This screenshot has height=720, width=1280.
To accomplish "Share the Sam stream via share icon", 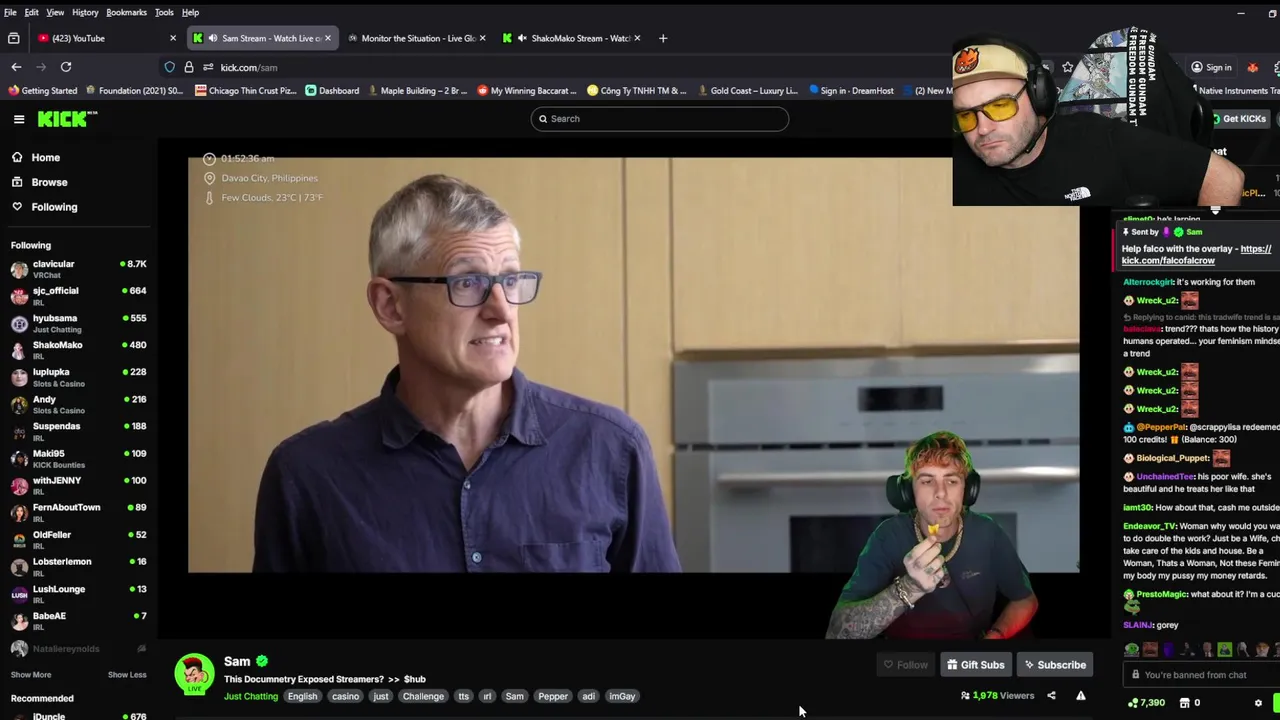I will point(1051,696).
